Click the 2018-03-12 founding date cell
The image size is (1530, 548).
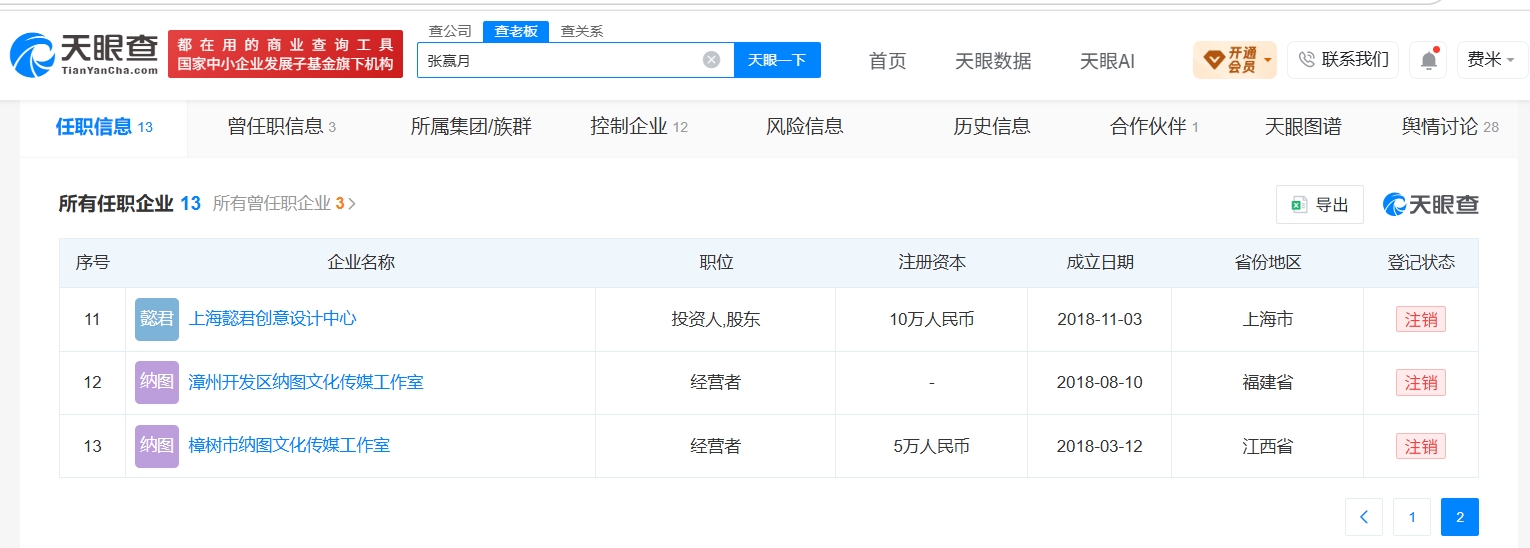pos(1099,446)
